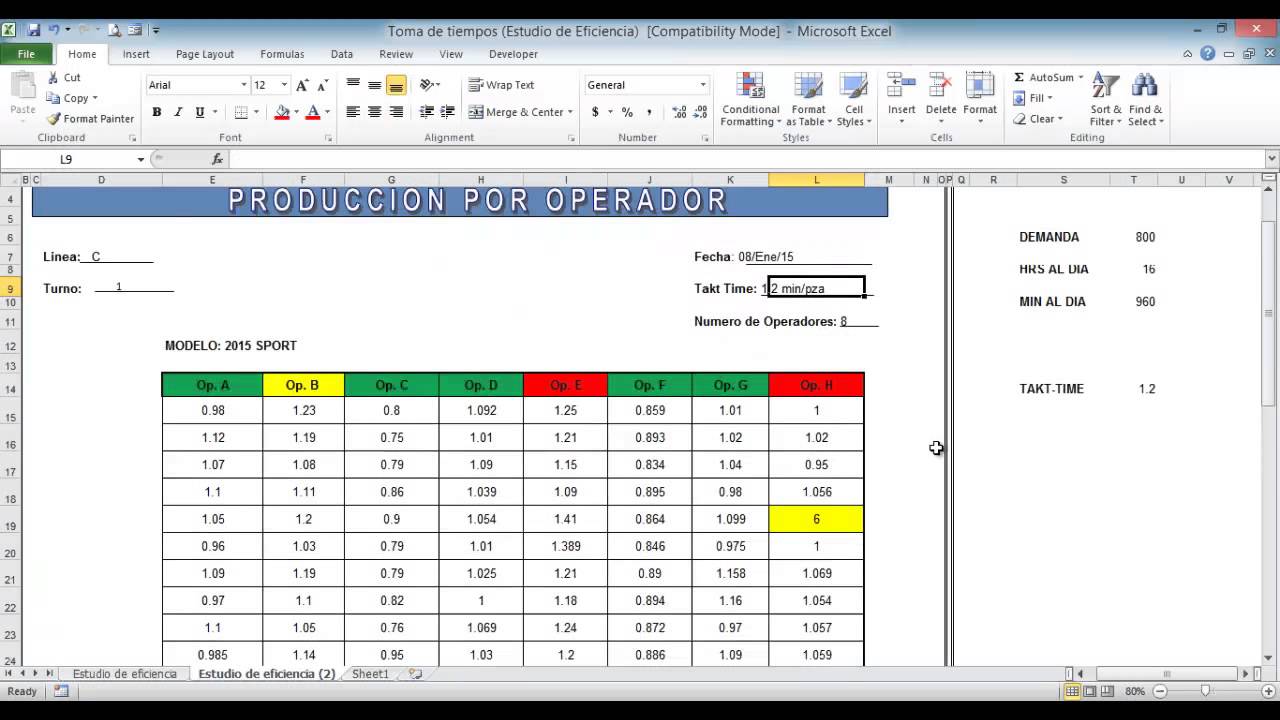
Task: Click AutoSum sigma icon
Action: click(1019, 77)
